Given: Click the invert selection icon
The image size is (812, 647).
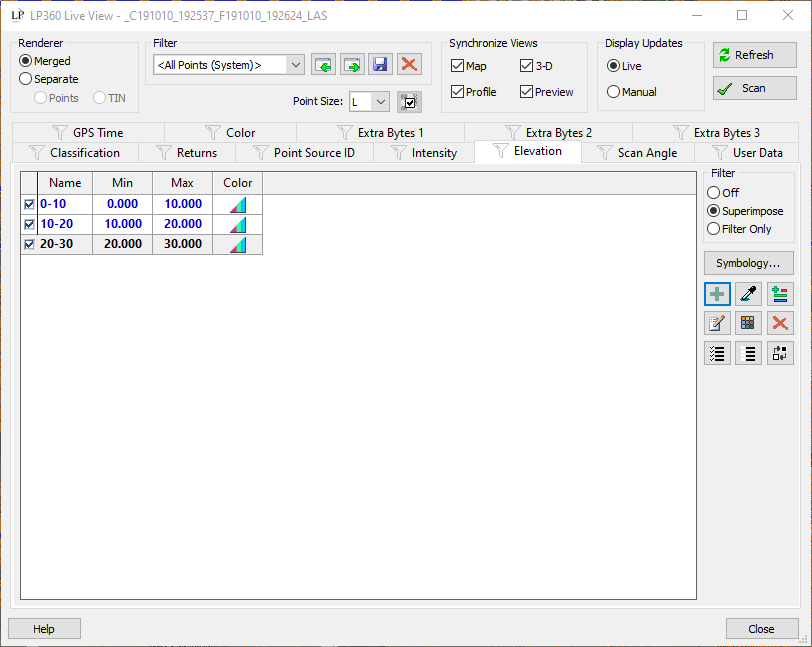Looking at the screenshot, I should 780,353.
